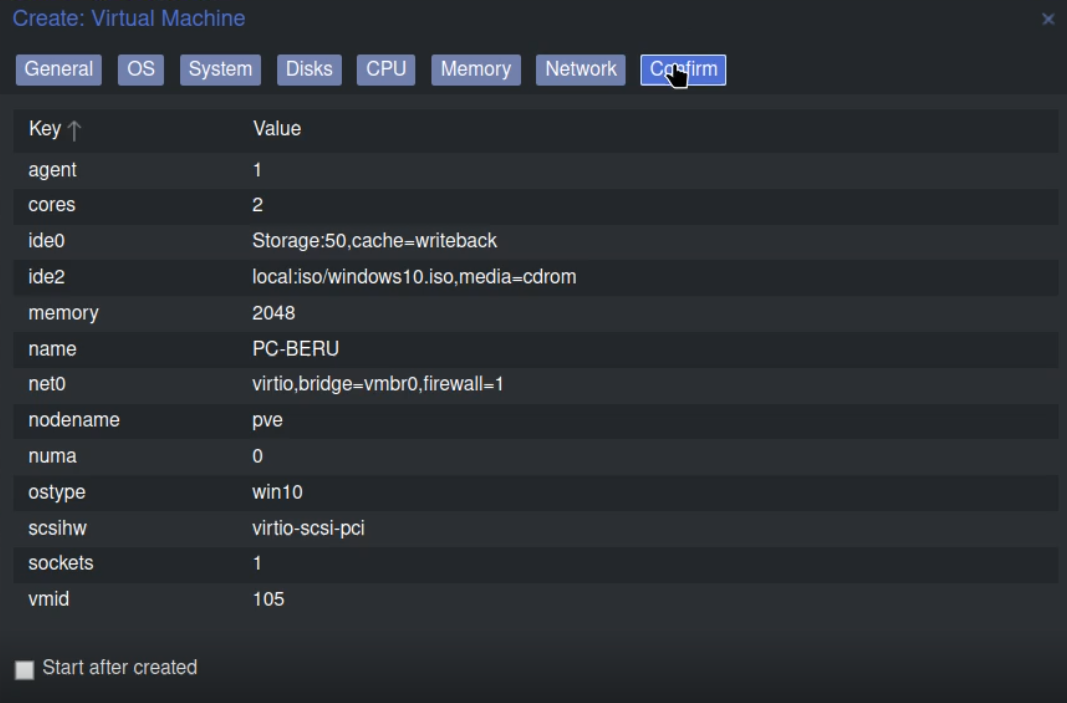This screenshot has height=703, width=1067.
Task: Select the agent row
Action: pos(535,170)
